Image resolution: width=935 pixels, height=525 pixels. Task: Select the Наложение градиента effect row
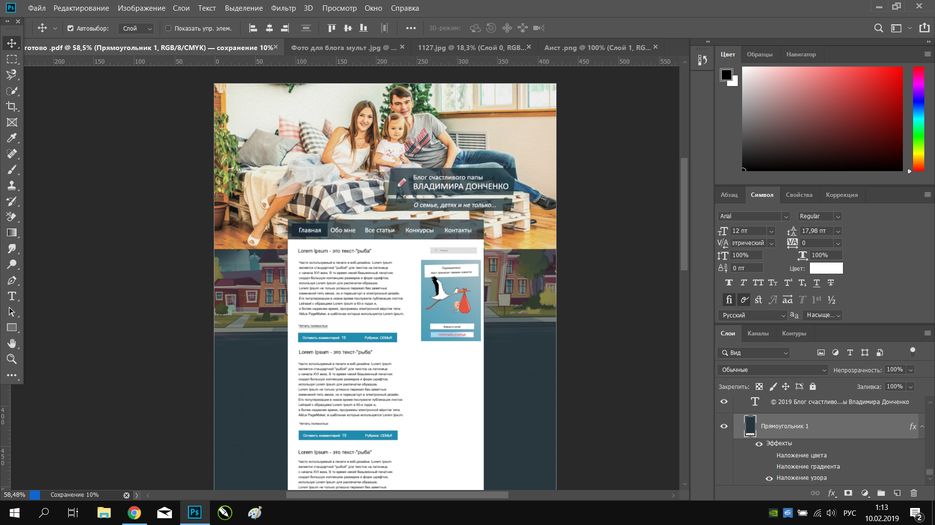(808, 467)
